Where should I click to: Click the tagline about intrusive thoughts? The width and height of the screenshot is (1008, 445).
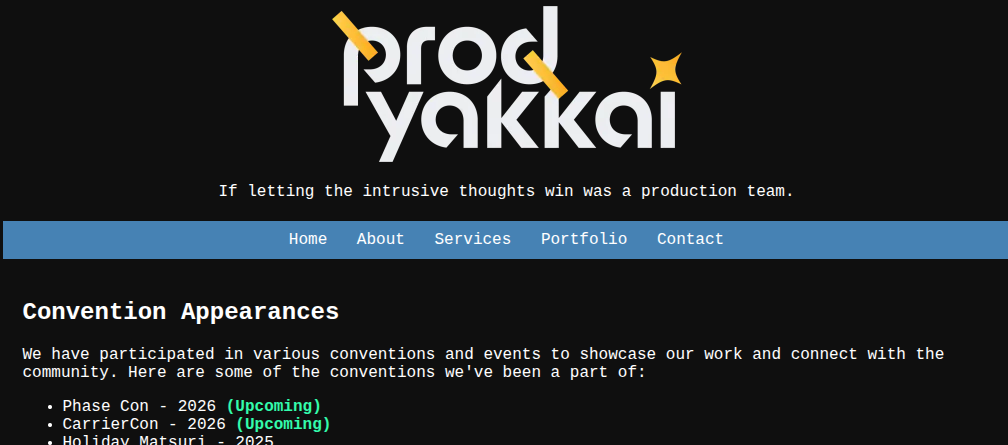(x=507, y=191)
